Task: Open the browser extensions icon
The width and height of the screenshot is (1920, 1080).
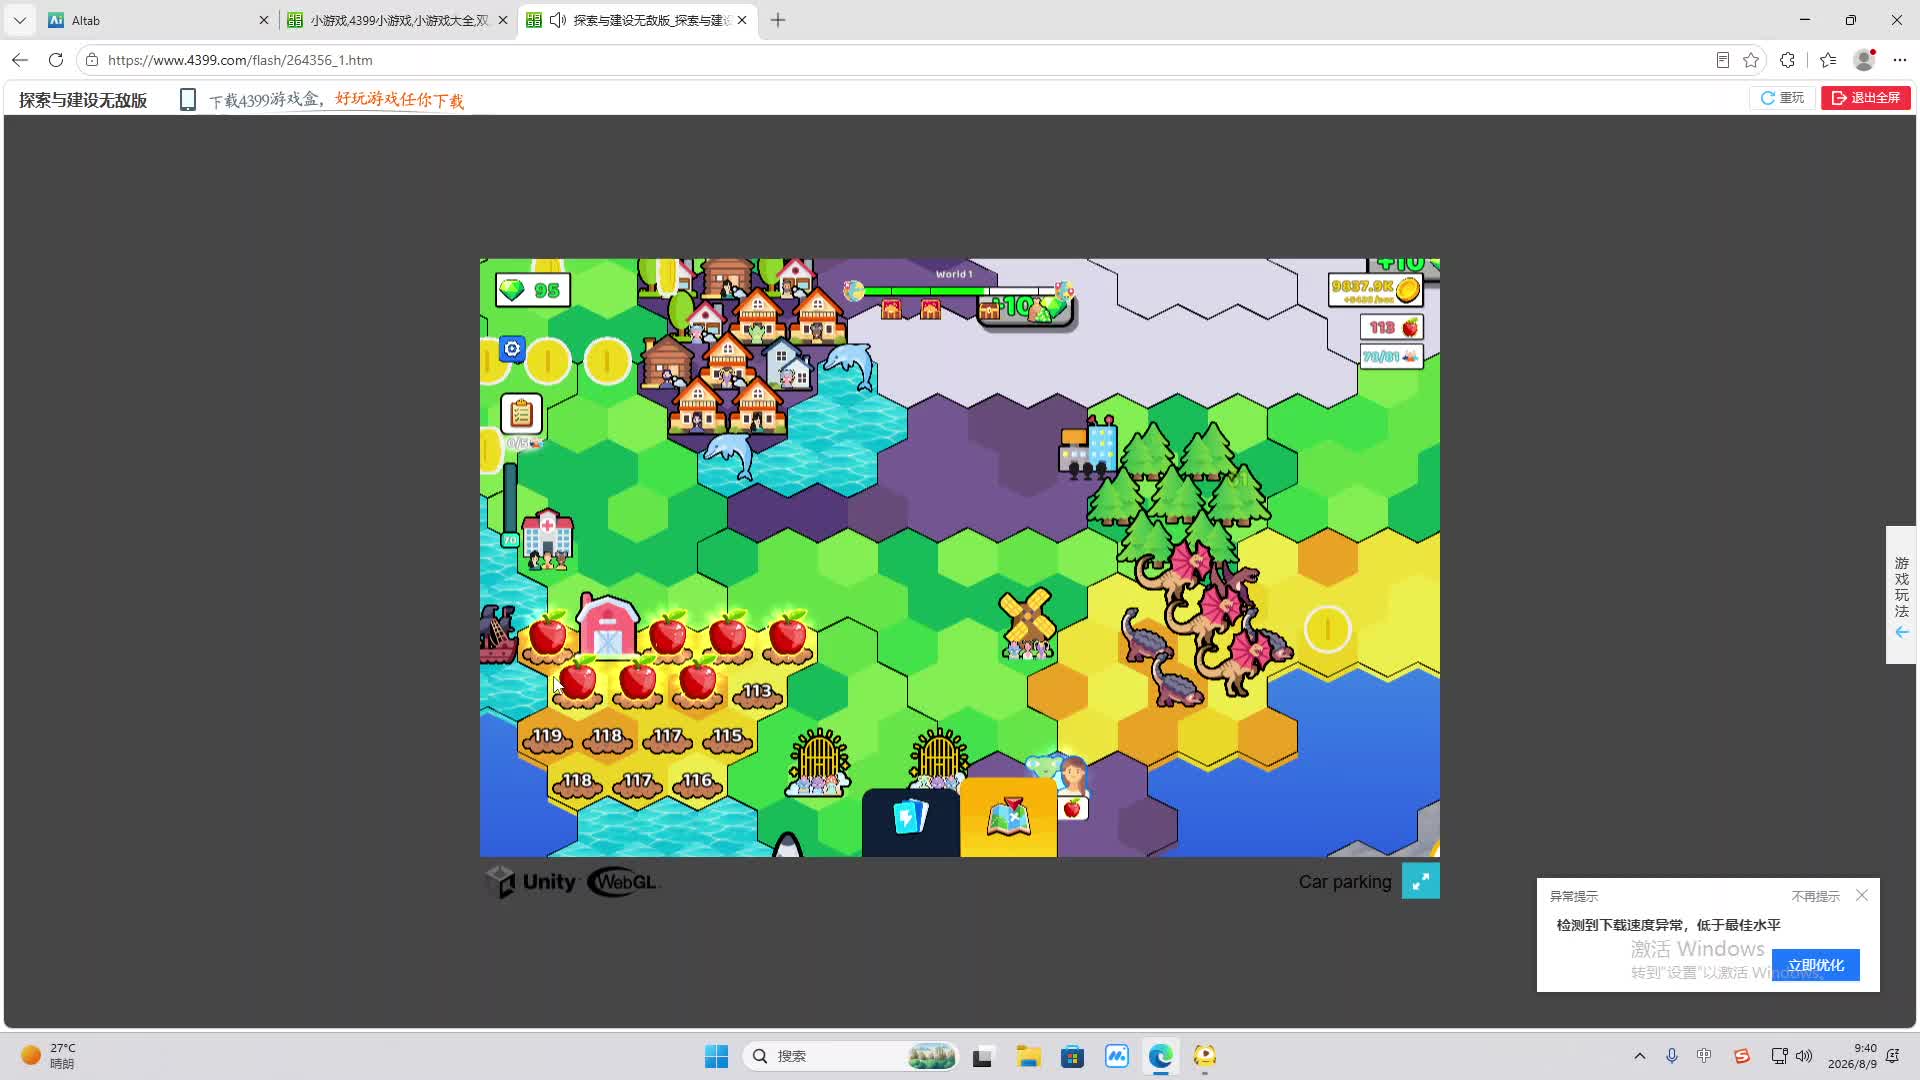Action: click(x=1787, y=60)
